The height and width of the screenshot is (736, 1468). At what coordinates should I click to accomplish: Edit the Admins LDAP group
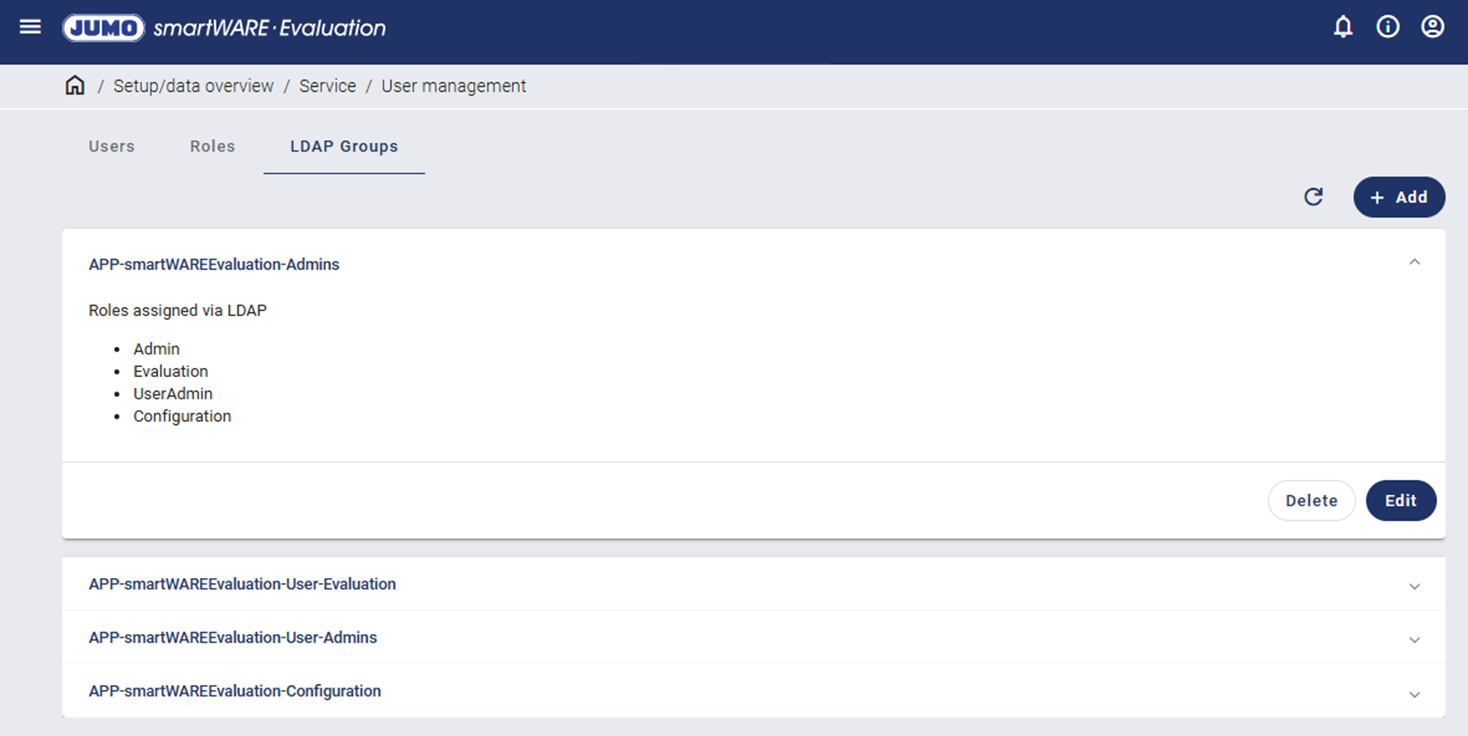point(1400,501)
